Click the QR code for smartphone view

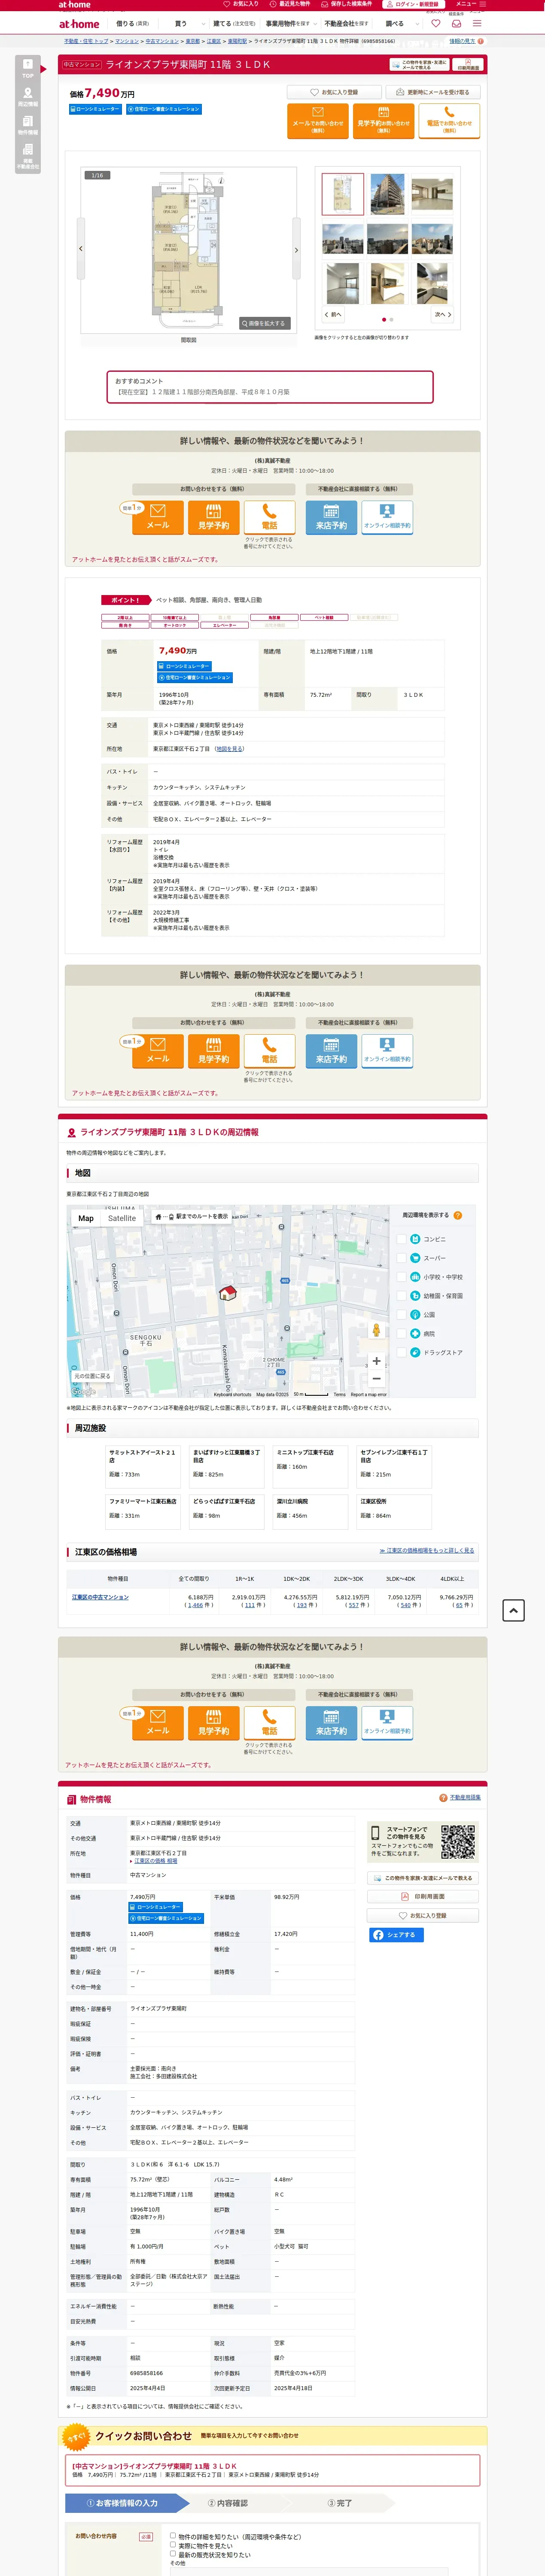(x=458, y=1841)
